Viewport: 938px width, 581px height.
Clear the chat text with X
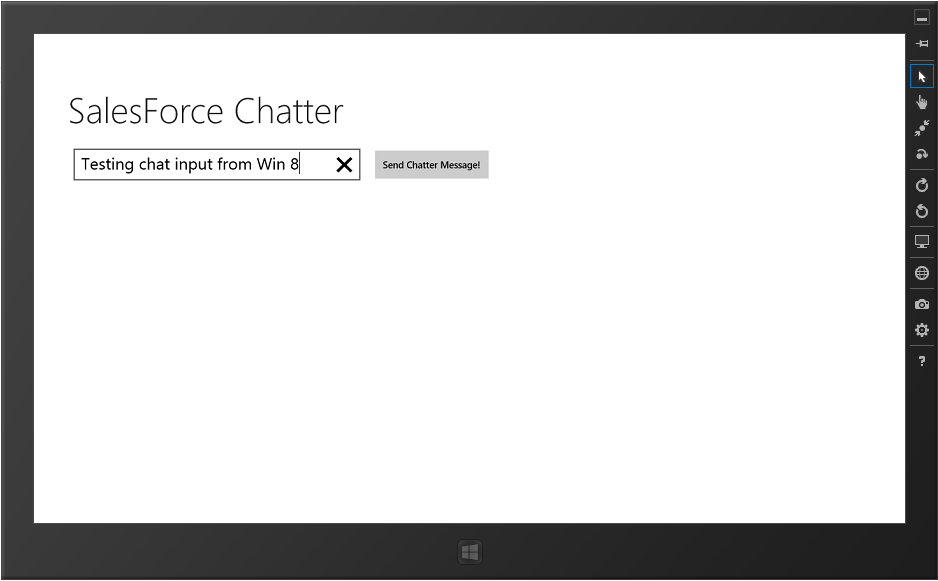click(344, 165)
